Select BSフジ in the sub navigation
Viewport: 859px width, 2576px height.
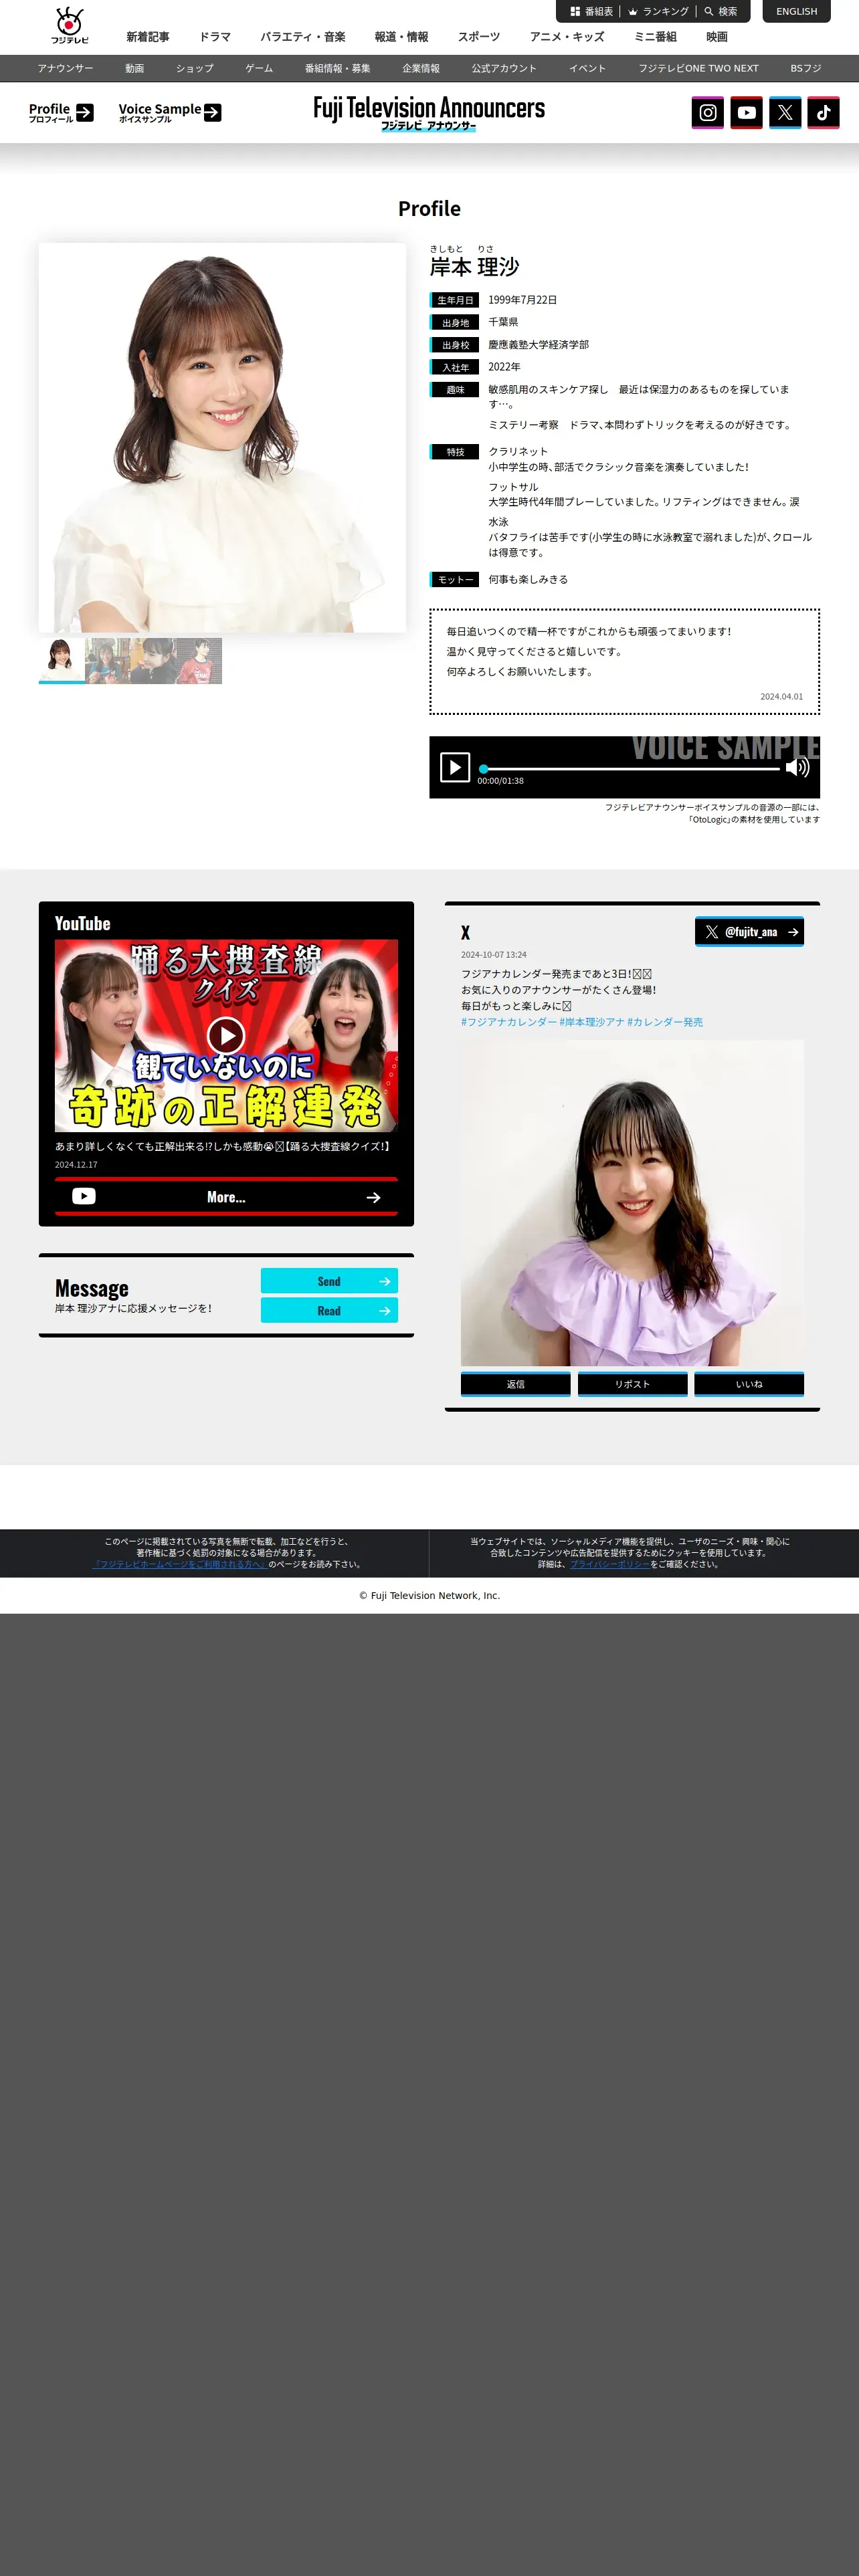[805, 68]
